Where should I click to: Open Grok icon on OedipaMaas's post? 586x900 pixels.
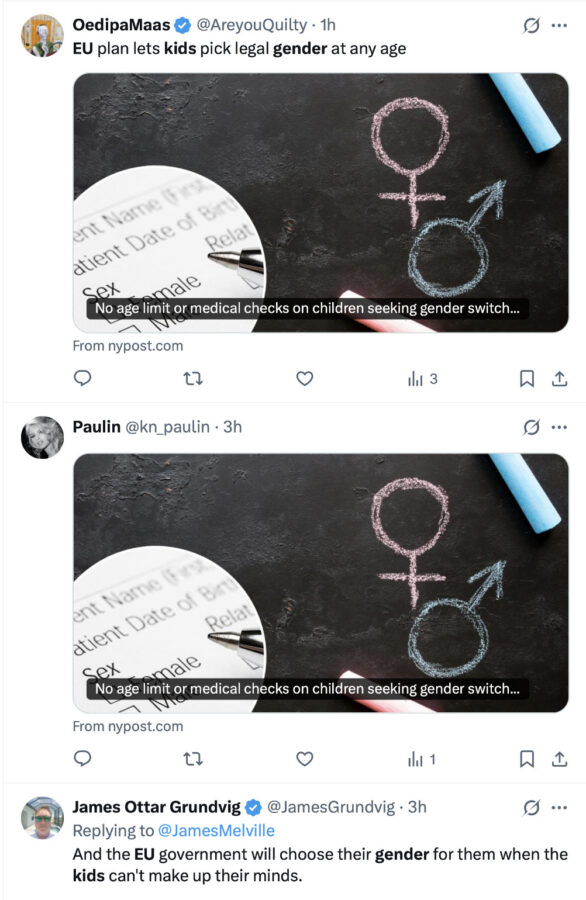point(531,25)
